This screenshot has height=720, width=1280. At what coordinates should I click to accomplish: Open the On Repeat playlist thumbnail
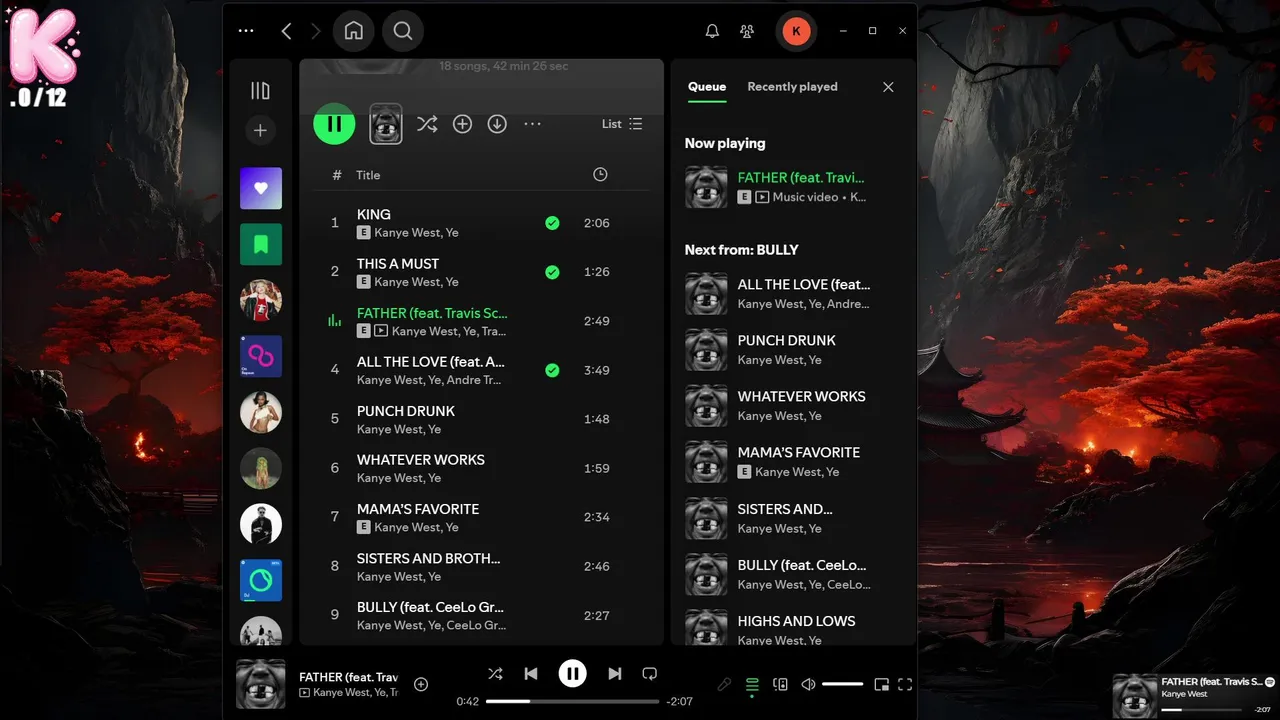(x=261, y=356)
